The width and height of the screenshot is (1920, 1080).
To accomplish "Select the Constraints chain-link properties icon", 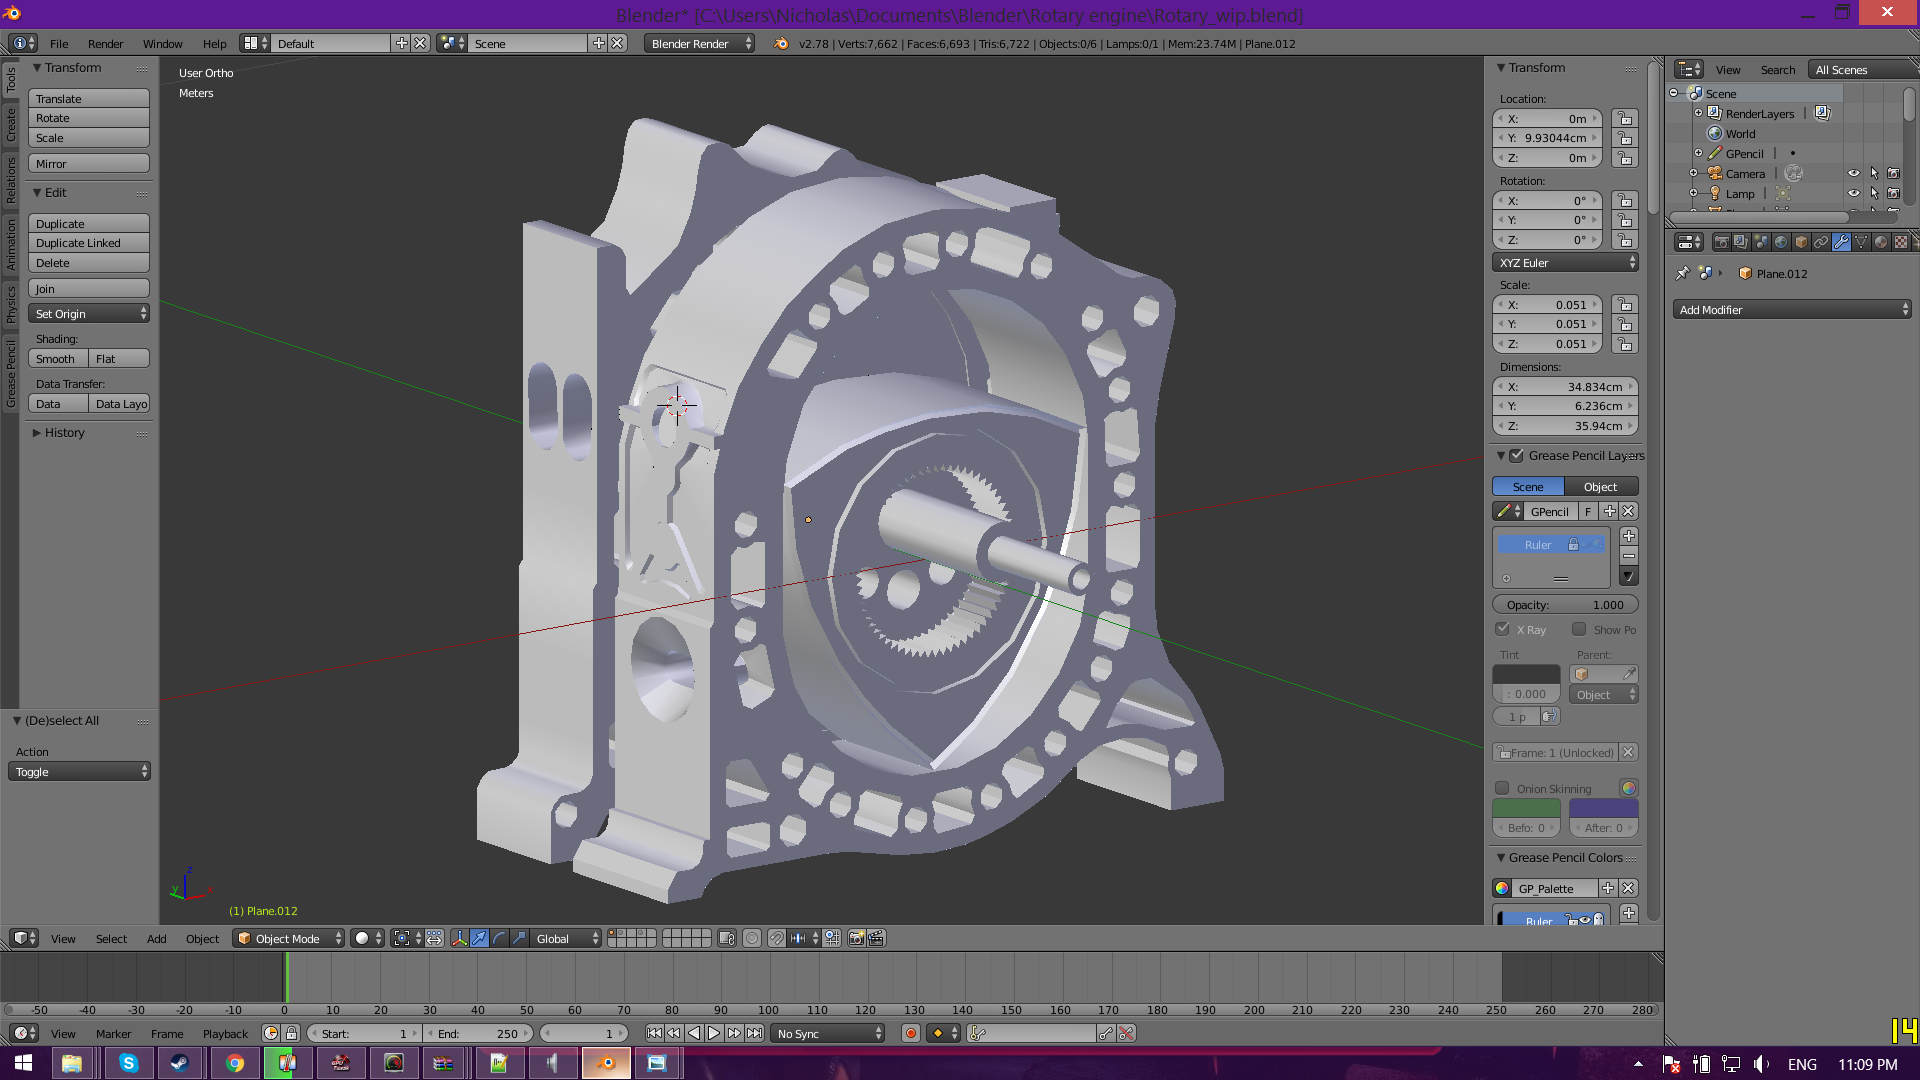I will [1821, 242].
